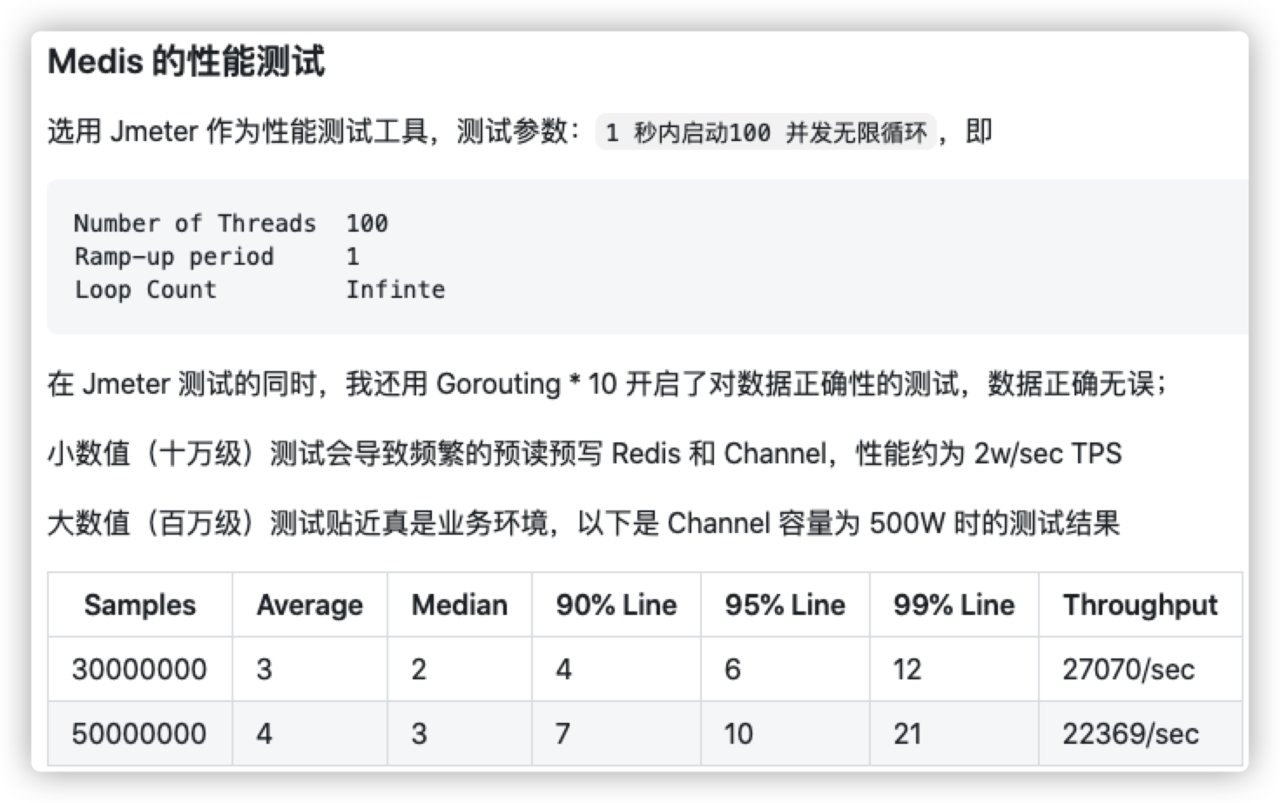Select the Throughput column header
Screen dimensions: 1280x803
point(1140,605)
